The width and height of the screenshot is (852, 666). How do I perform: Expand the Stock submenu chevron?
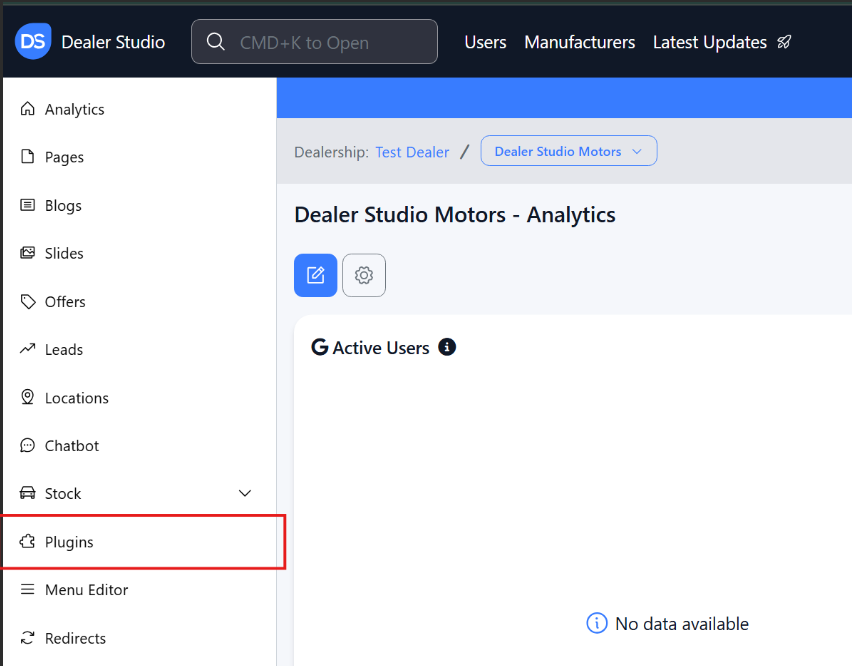(x=245, y=493)
